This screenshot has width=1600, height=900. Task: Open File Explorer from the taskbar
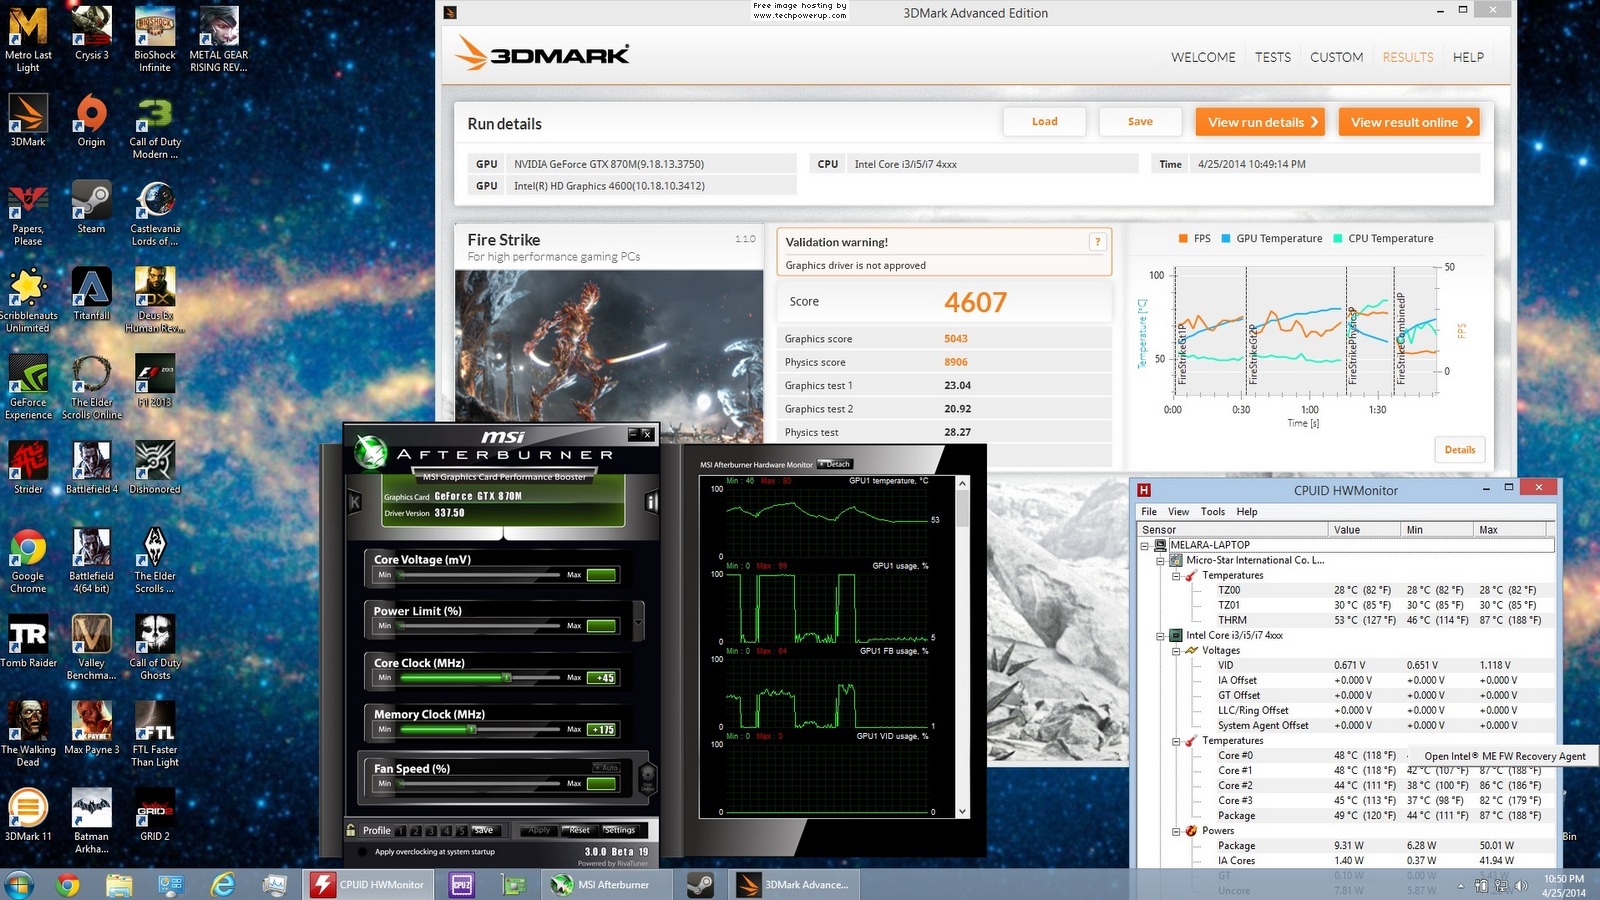point(119,884)
